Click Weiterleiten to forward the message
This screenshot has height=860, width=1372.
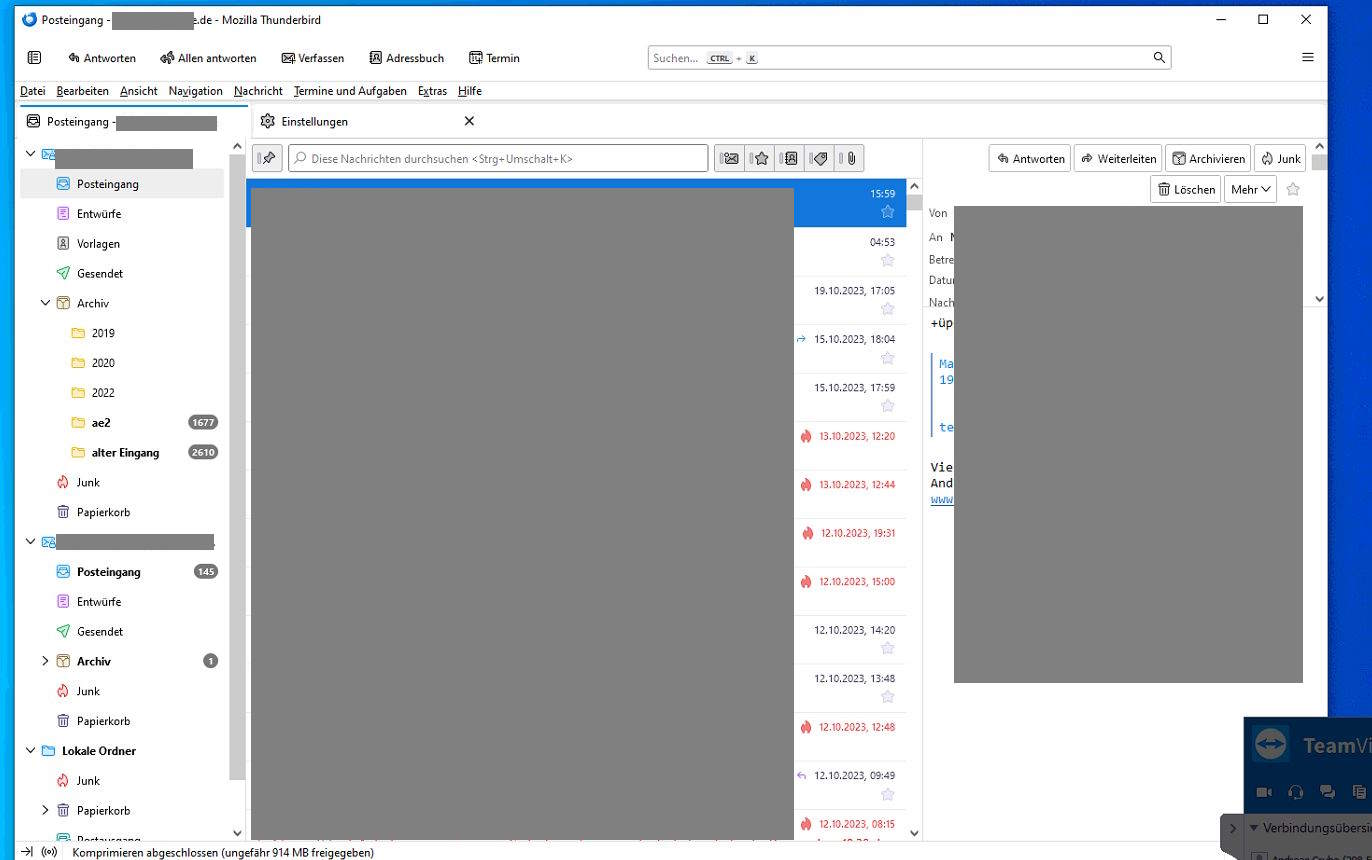coord(1118,158)
